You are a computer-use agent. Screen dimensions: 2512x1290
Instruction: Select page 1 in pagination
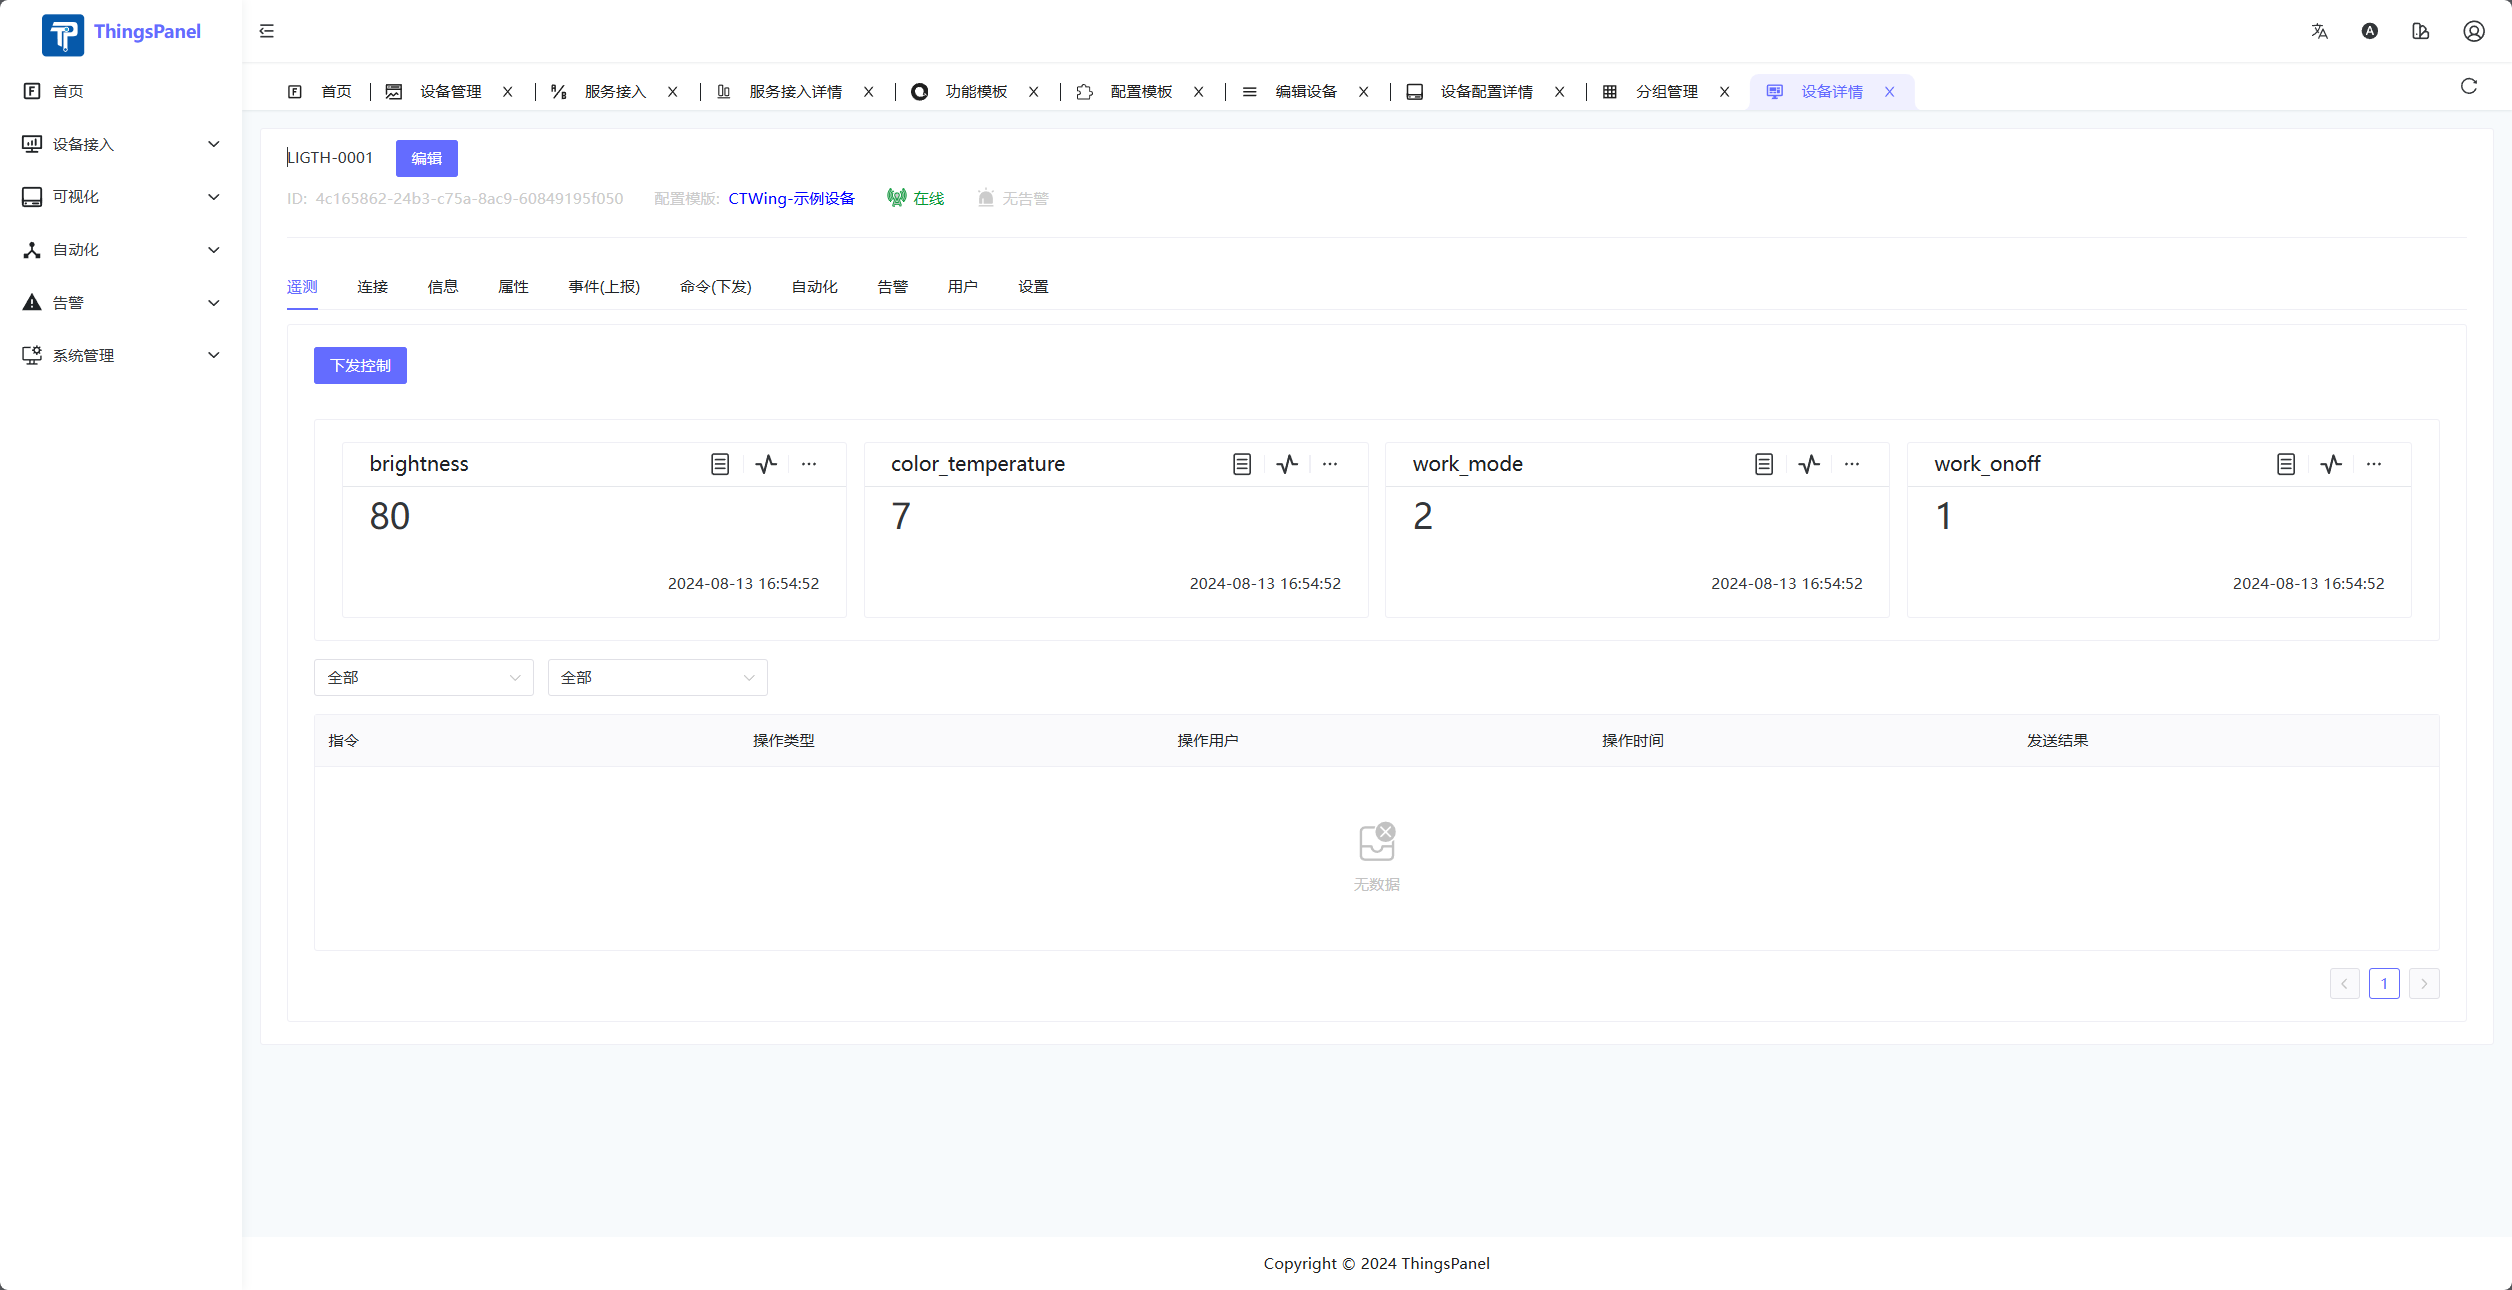2383,983
